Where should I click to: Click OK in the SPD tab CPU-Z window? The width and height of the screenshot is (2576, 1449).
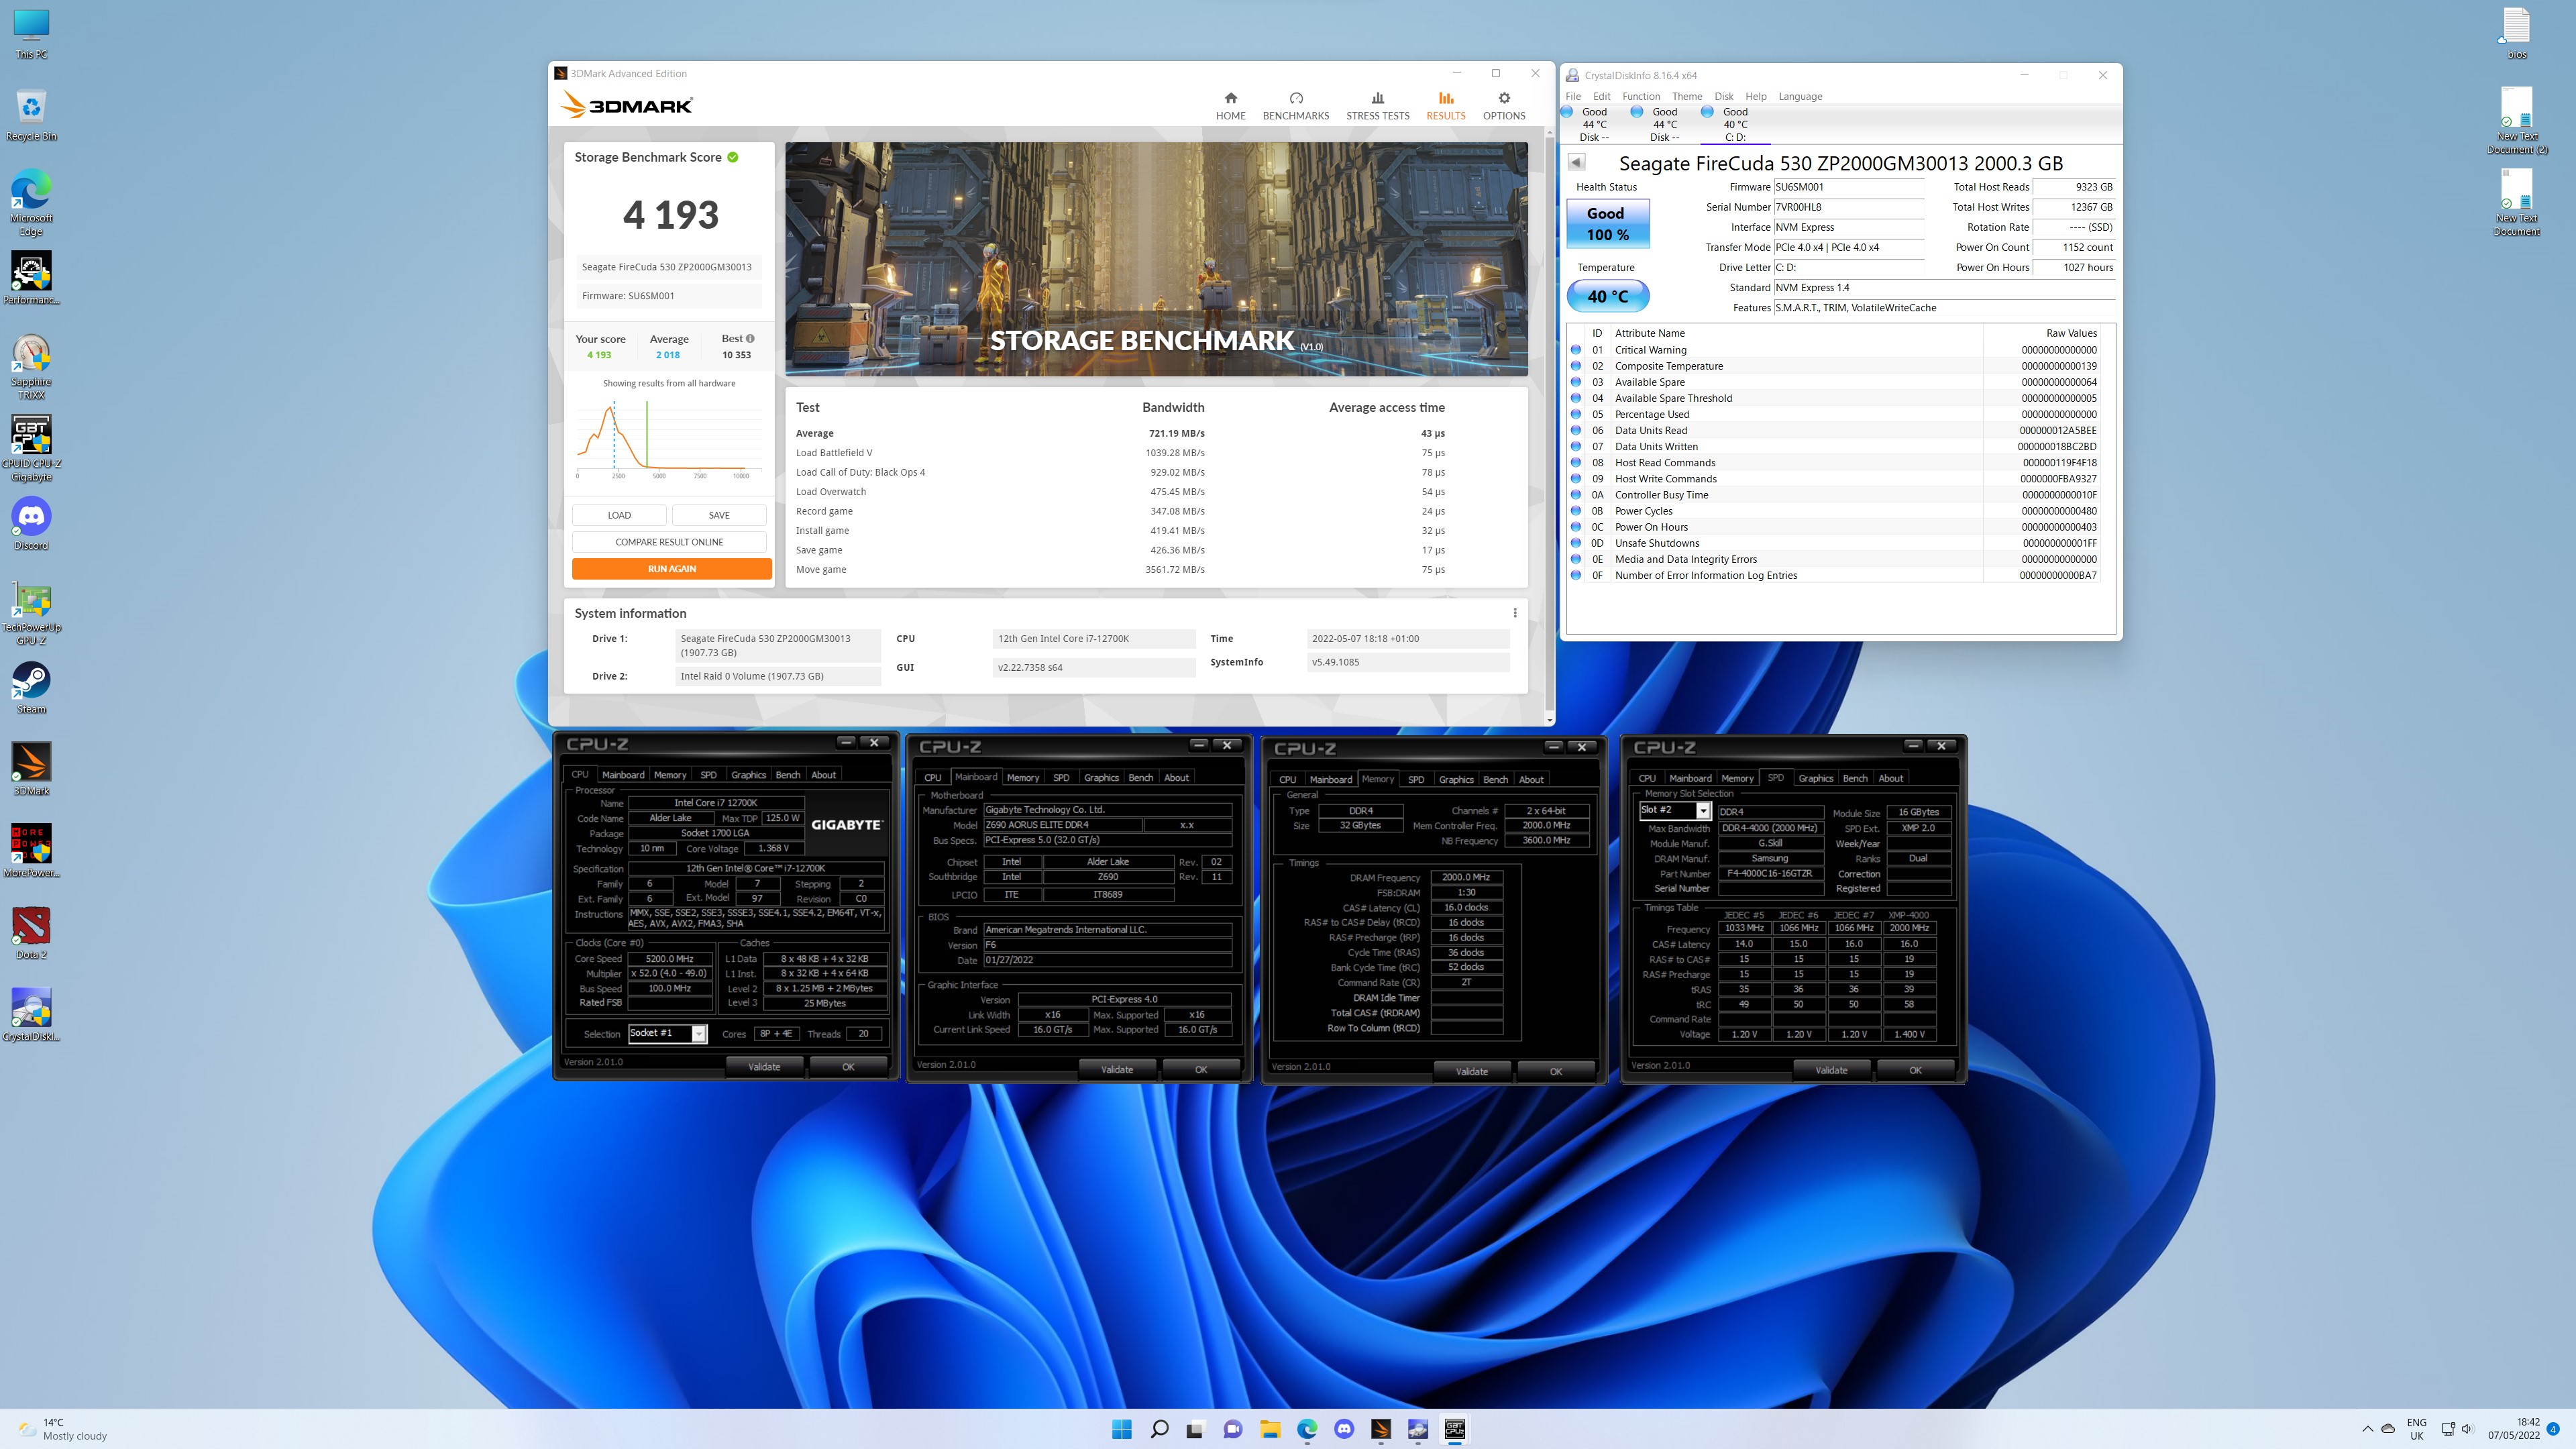pyautogui.click(x=1915, y=1070)
